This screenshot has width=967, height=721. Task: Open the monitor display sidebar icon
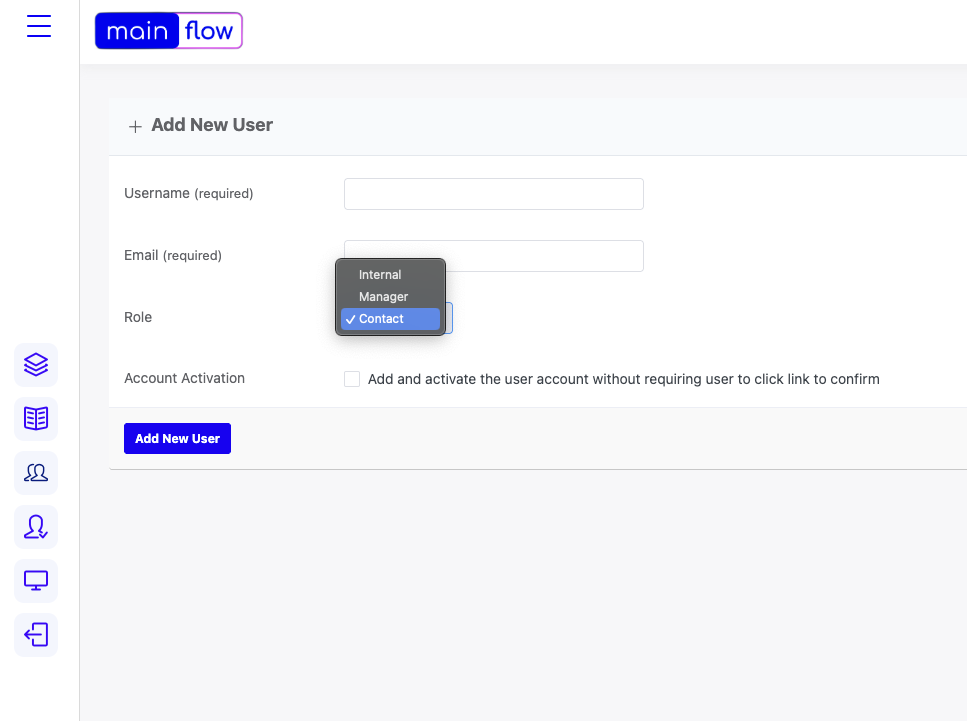point(36,581)
